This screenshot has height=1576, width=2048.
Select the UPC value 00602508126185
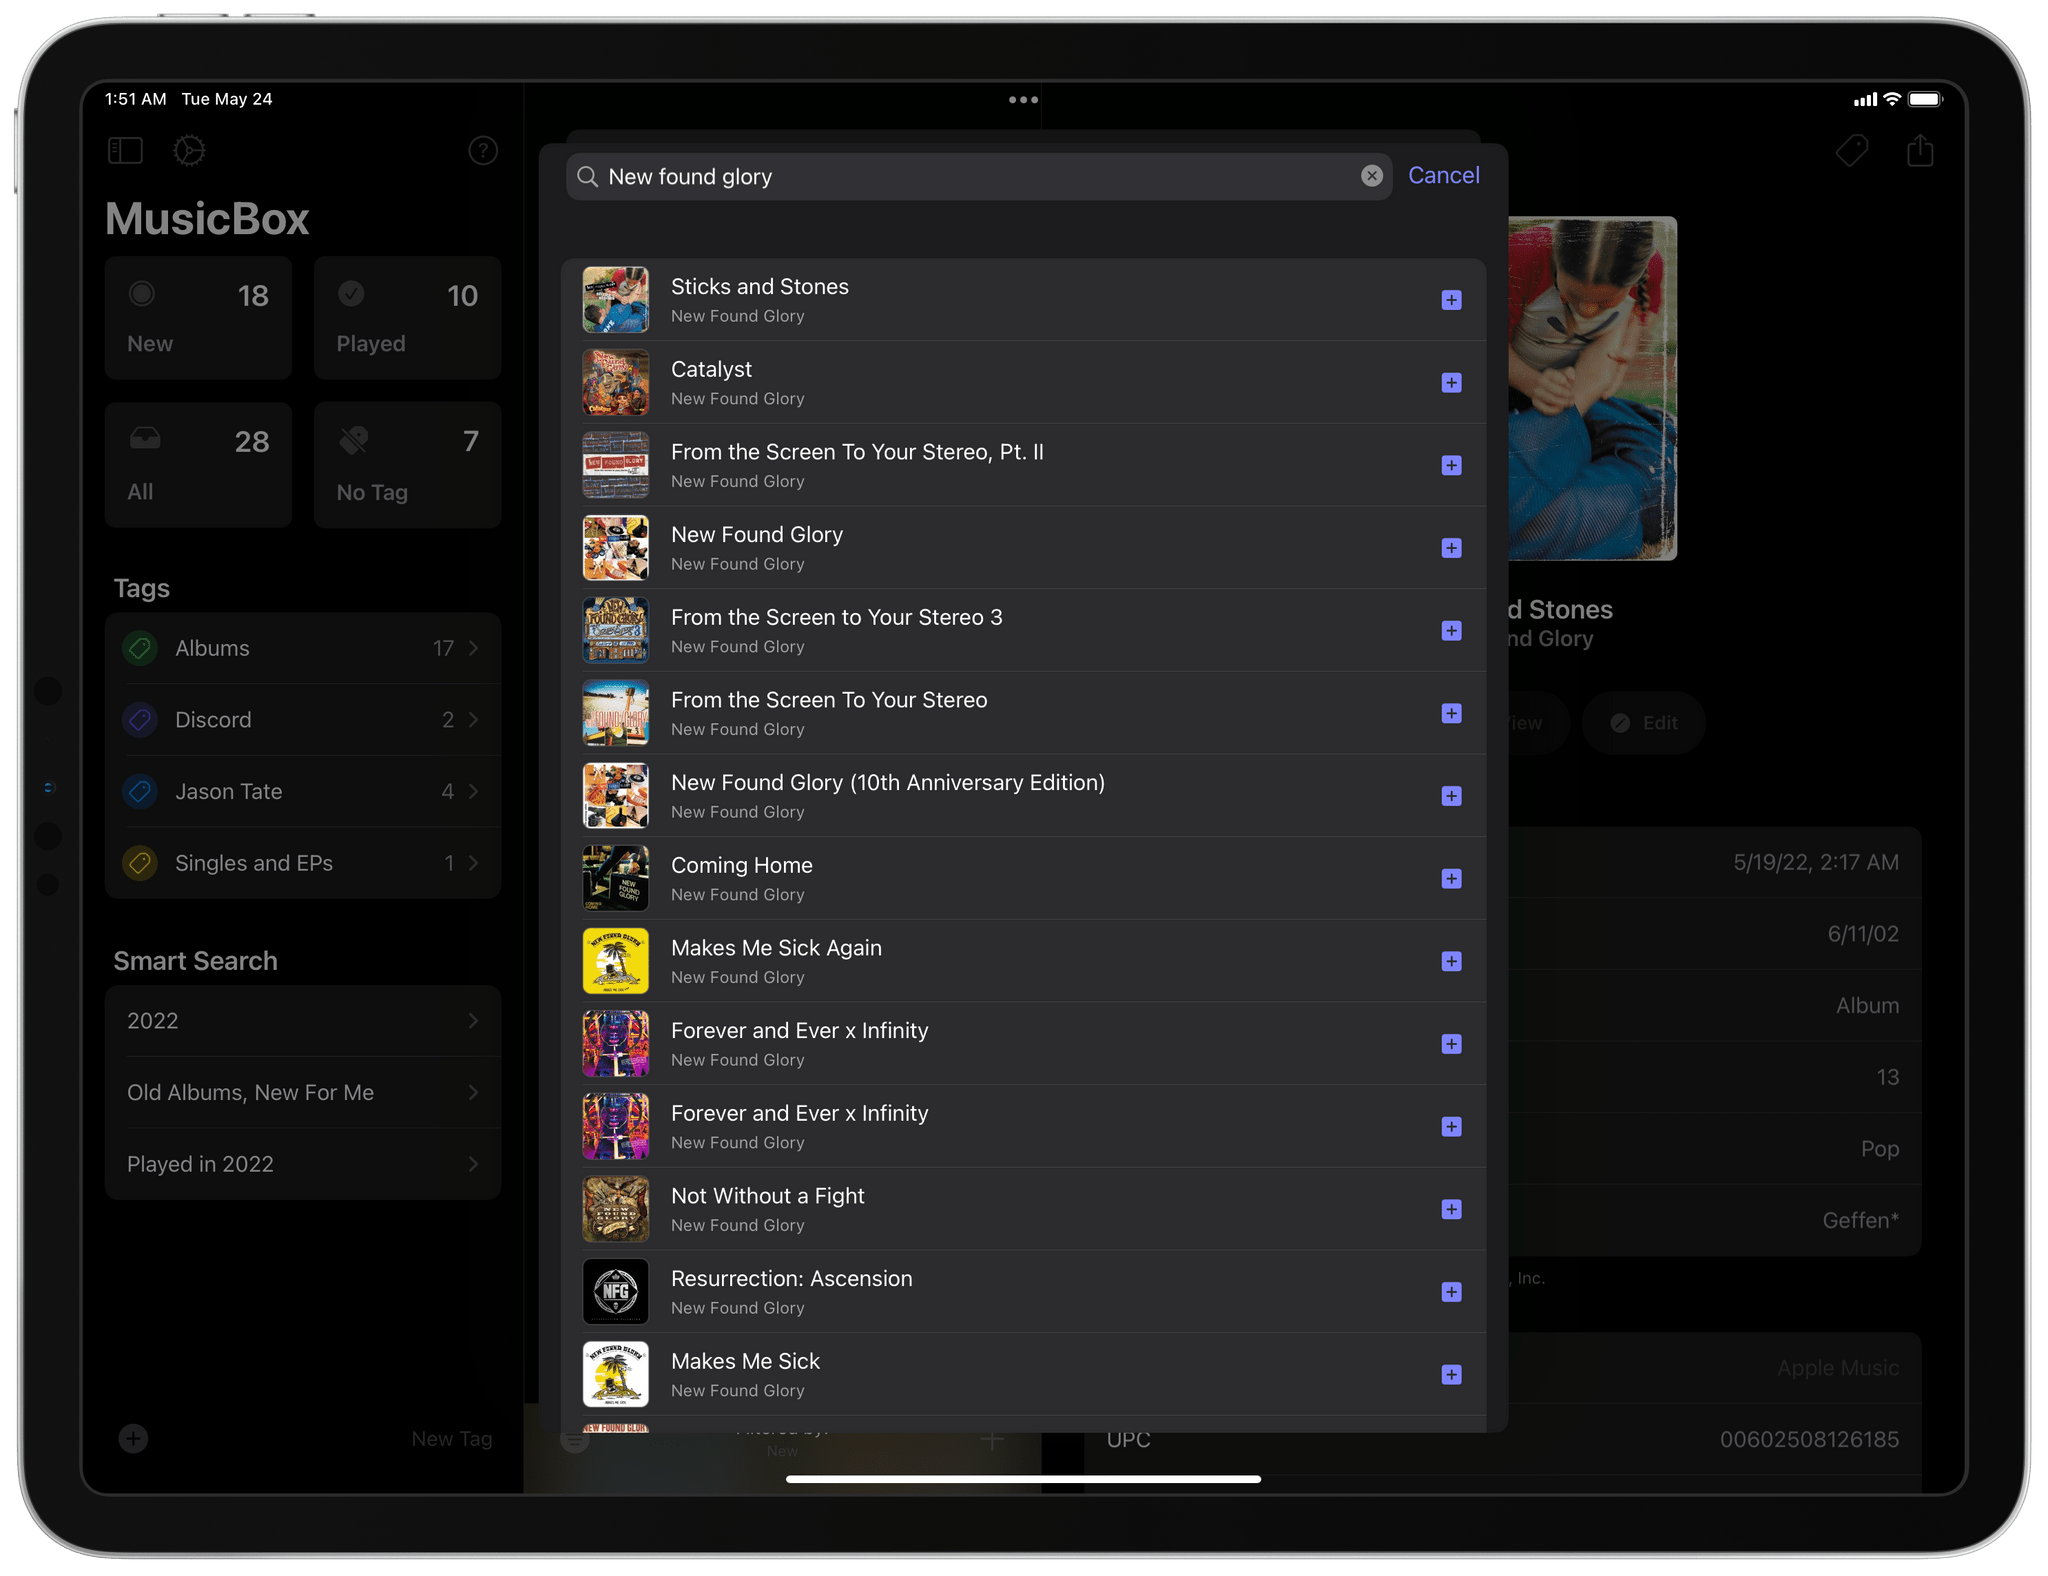[x=1809, y=1439]
